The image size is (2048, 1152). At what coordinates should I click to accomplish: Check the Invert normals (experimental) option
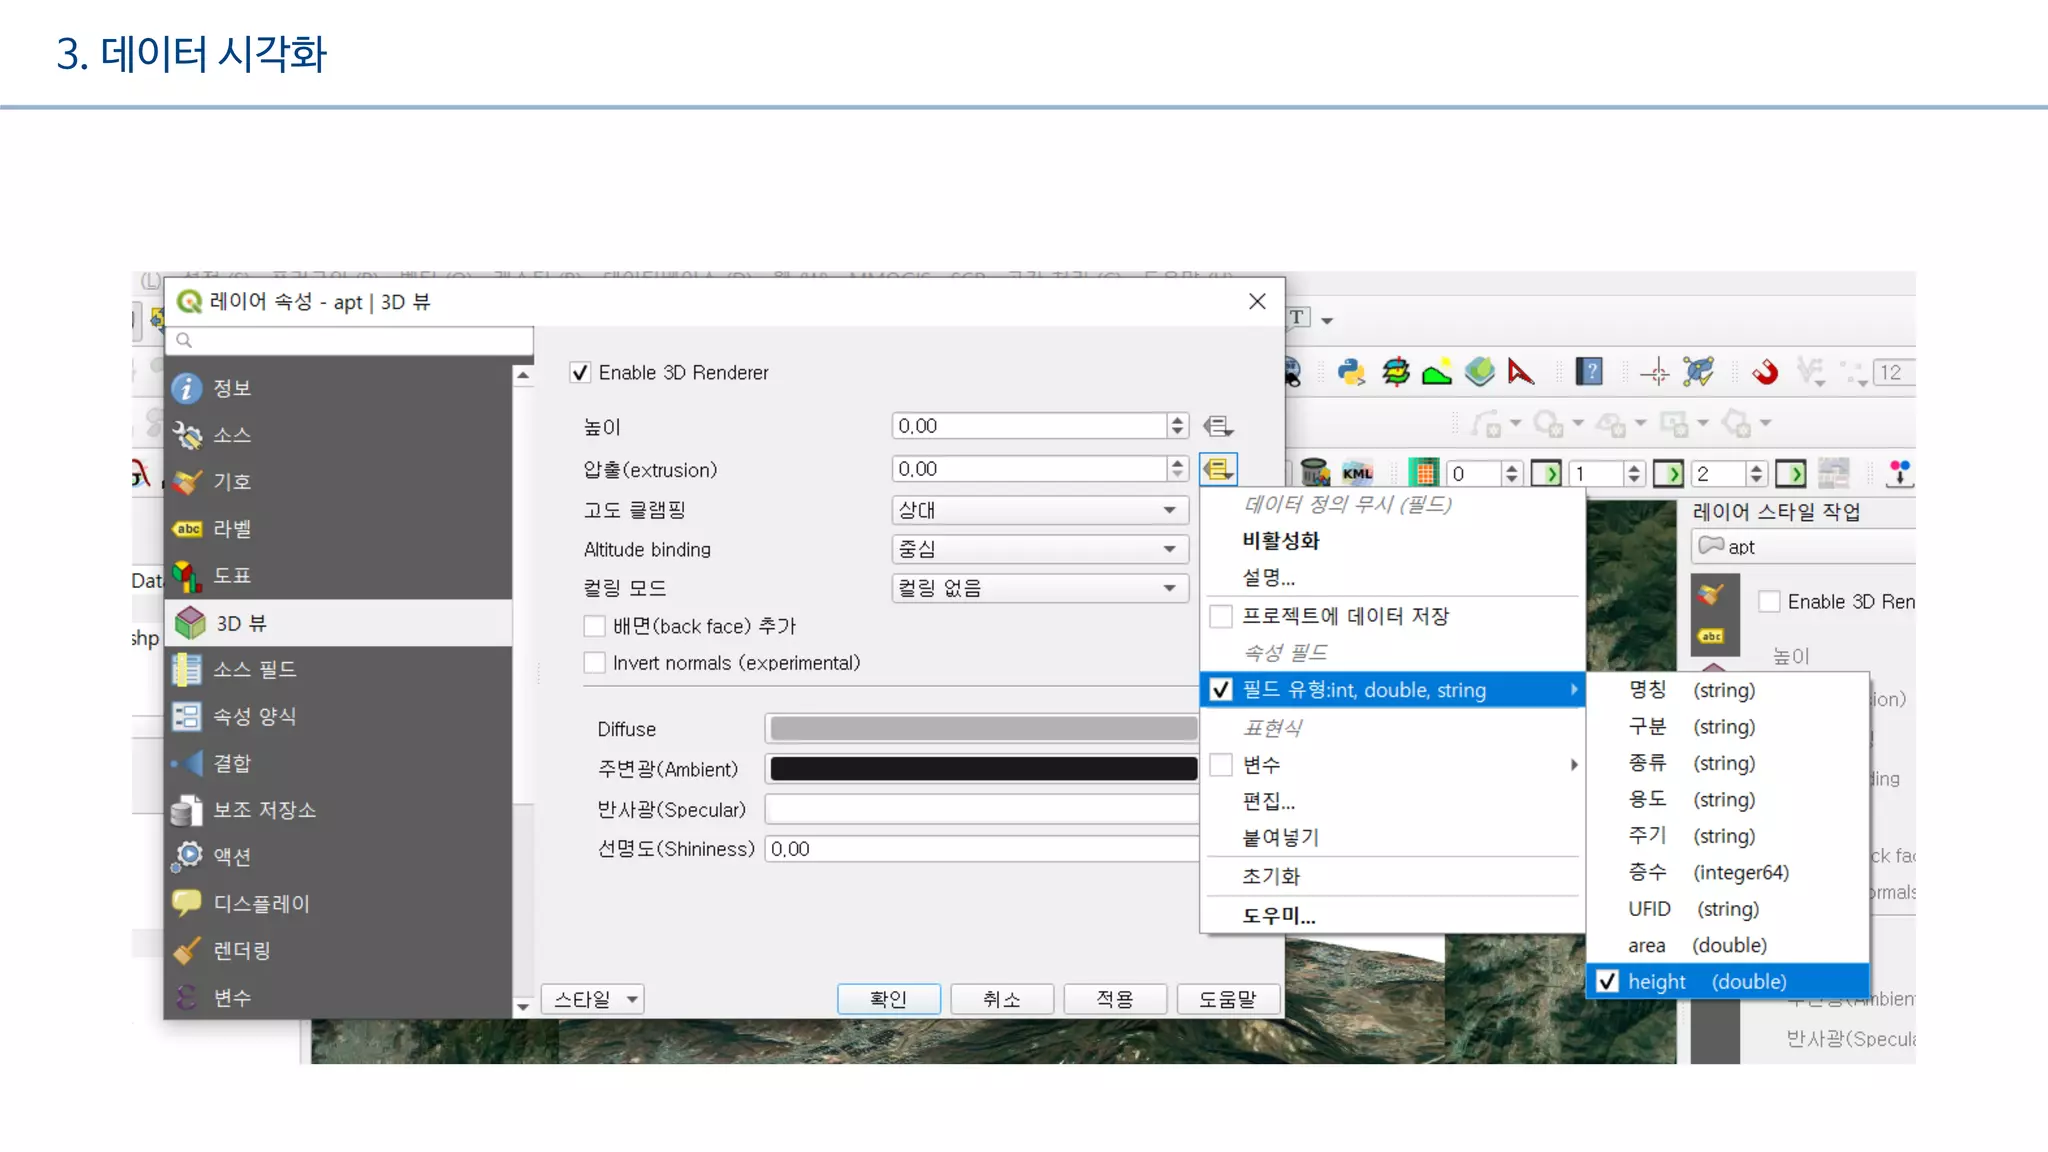[595, 663]
